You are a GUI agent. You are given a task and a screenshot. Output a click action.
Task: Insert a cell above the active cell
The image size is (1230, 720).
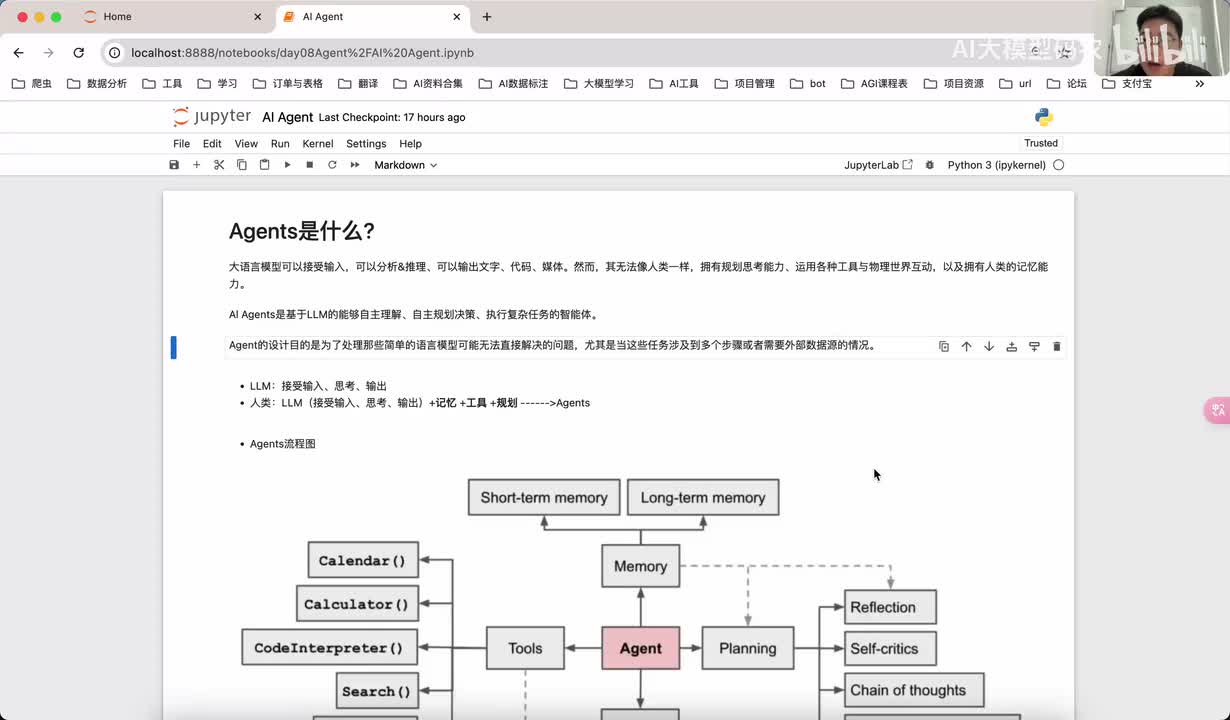coord(1011,347)
